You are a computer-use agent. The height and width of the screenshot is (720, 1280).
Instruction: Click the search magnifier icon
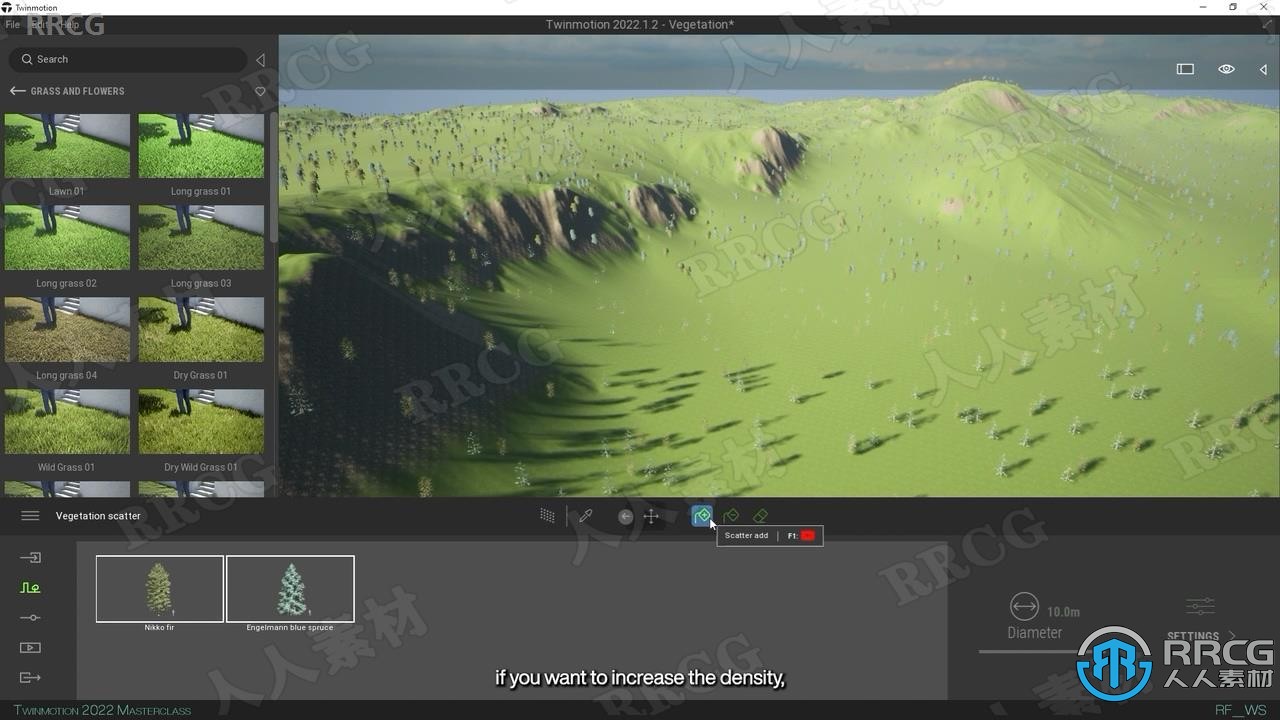(x=26, y=60)
